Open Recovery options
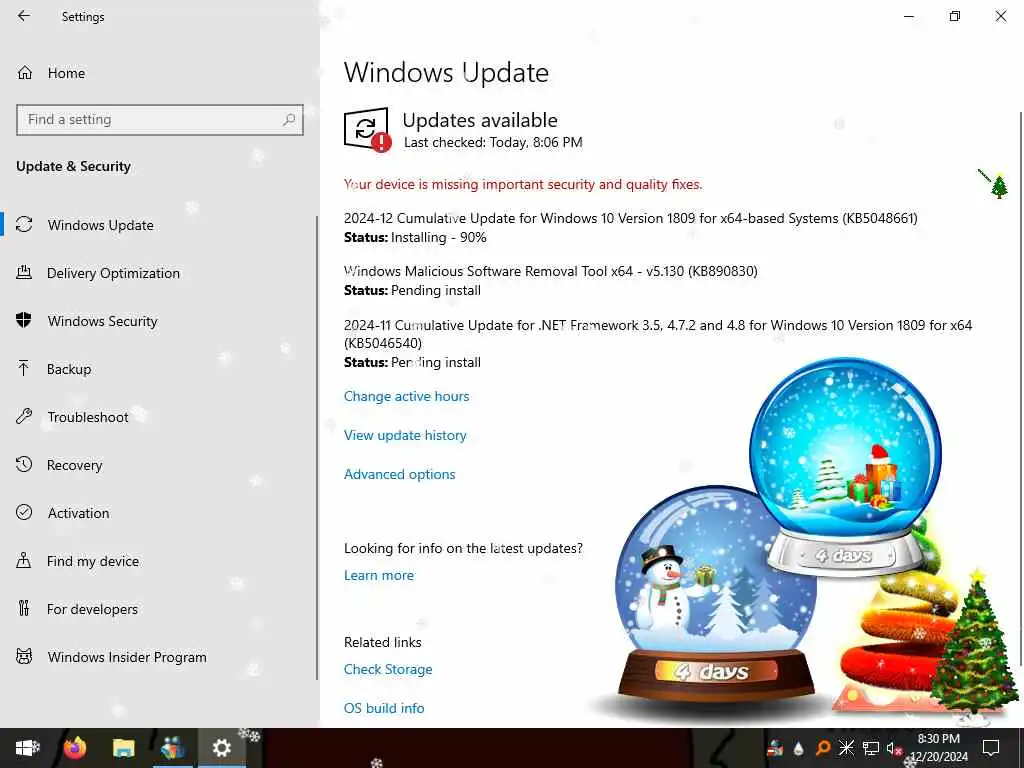Screen dimensions: 1024x768 click(x=74, y=465)
